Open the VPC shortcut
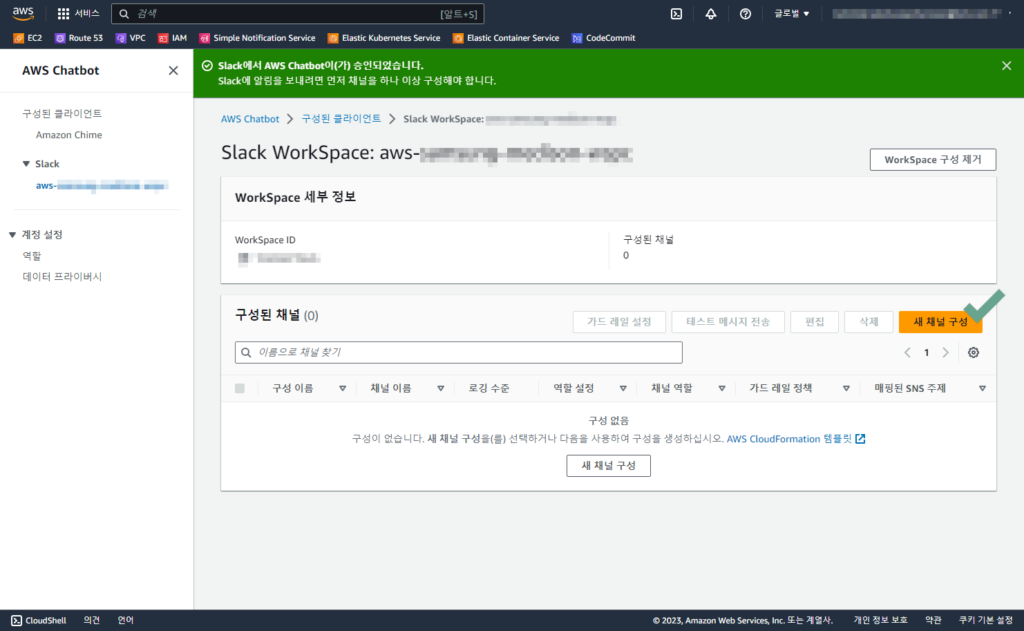The height and width of the screenshot is (631, 1024). [x=131, y=38]
